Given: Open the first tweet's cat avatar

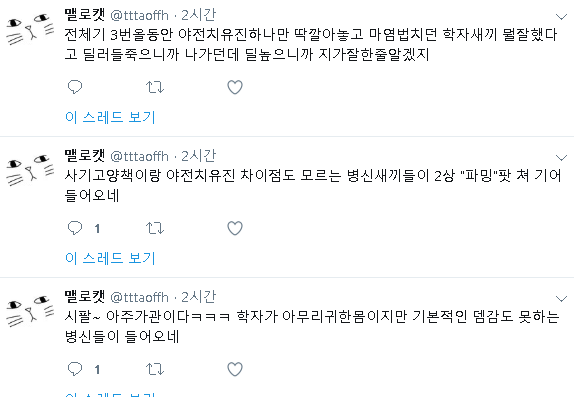Looking at the screenshot, I should (x=30, y=29).
